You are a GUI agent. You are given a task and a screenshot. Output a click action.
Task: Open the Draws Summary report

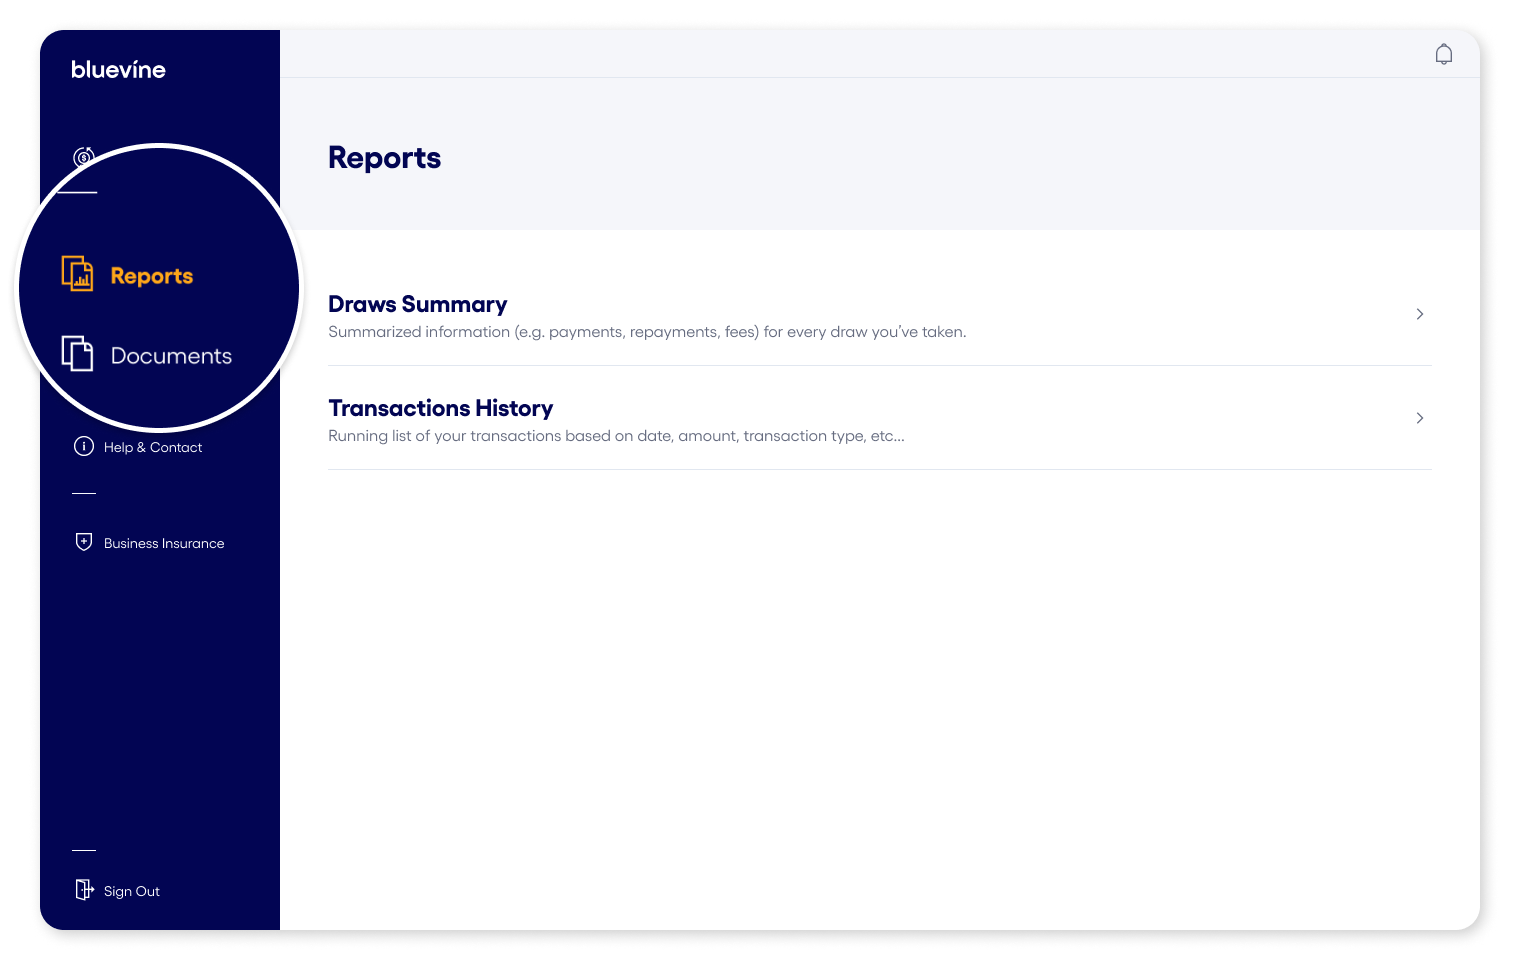click(418, 304)
